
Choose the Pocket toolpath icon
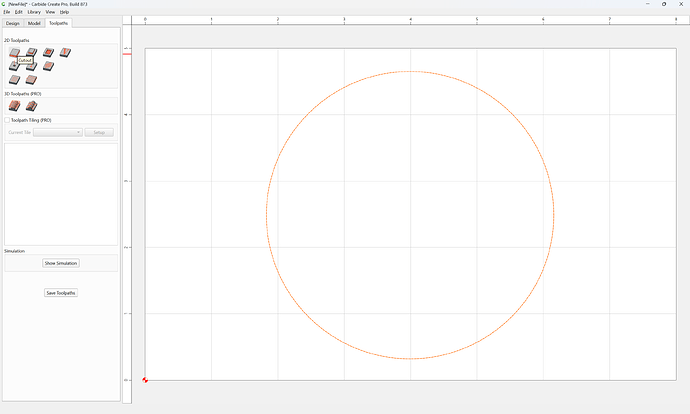click(31, 53)
